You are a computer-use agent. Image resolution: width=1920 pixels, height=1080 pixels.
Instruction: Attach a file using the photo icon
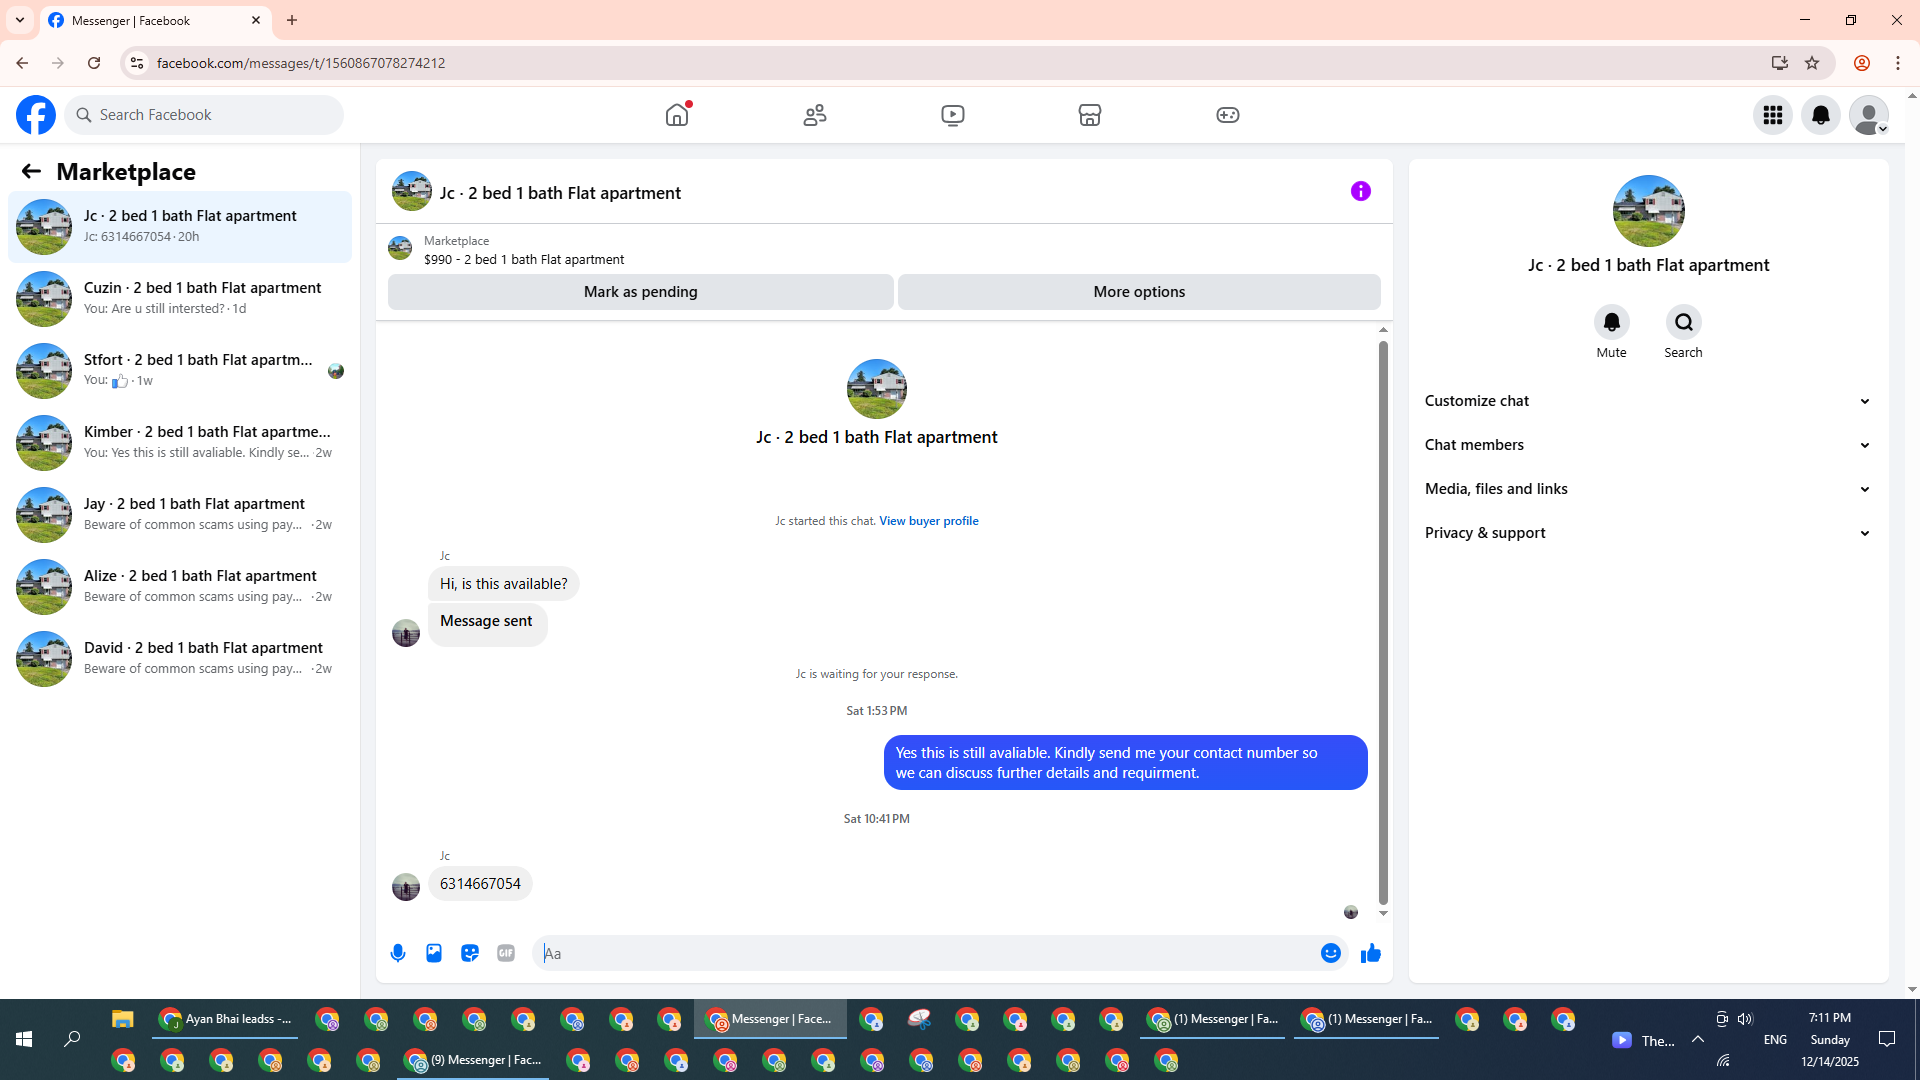[x=434, y=953]
